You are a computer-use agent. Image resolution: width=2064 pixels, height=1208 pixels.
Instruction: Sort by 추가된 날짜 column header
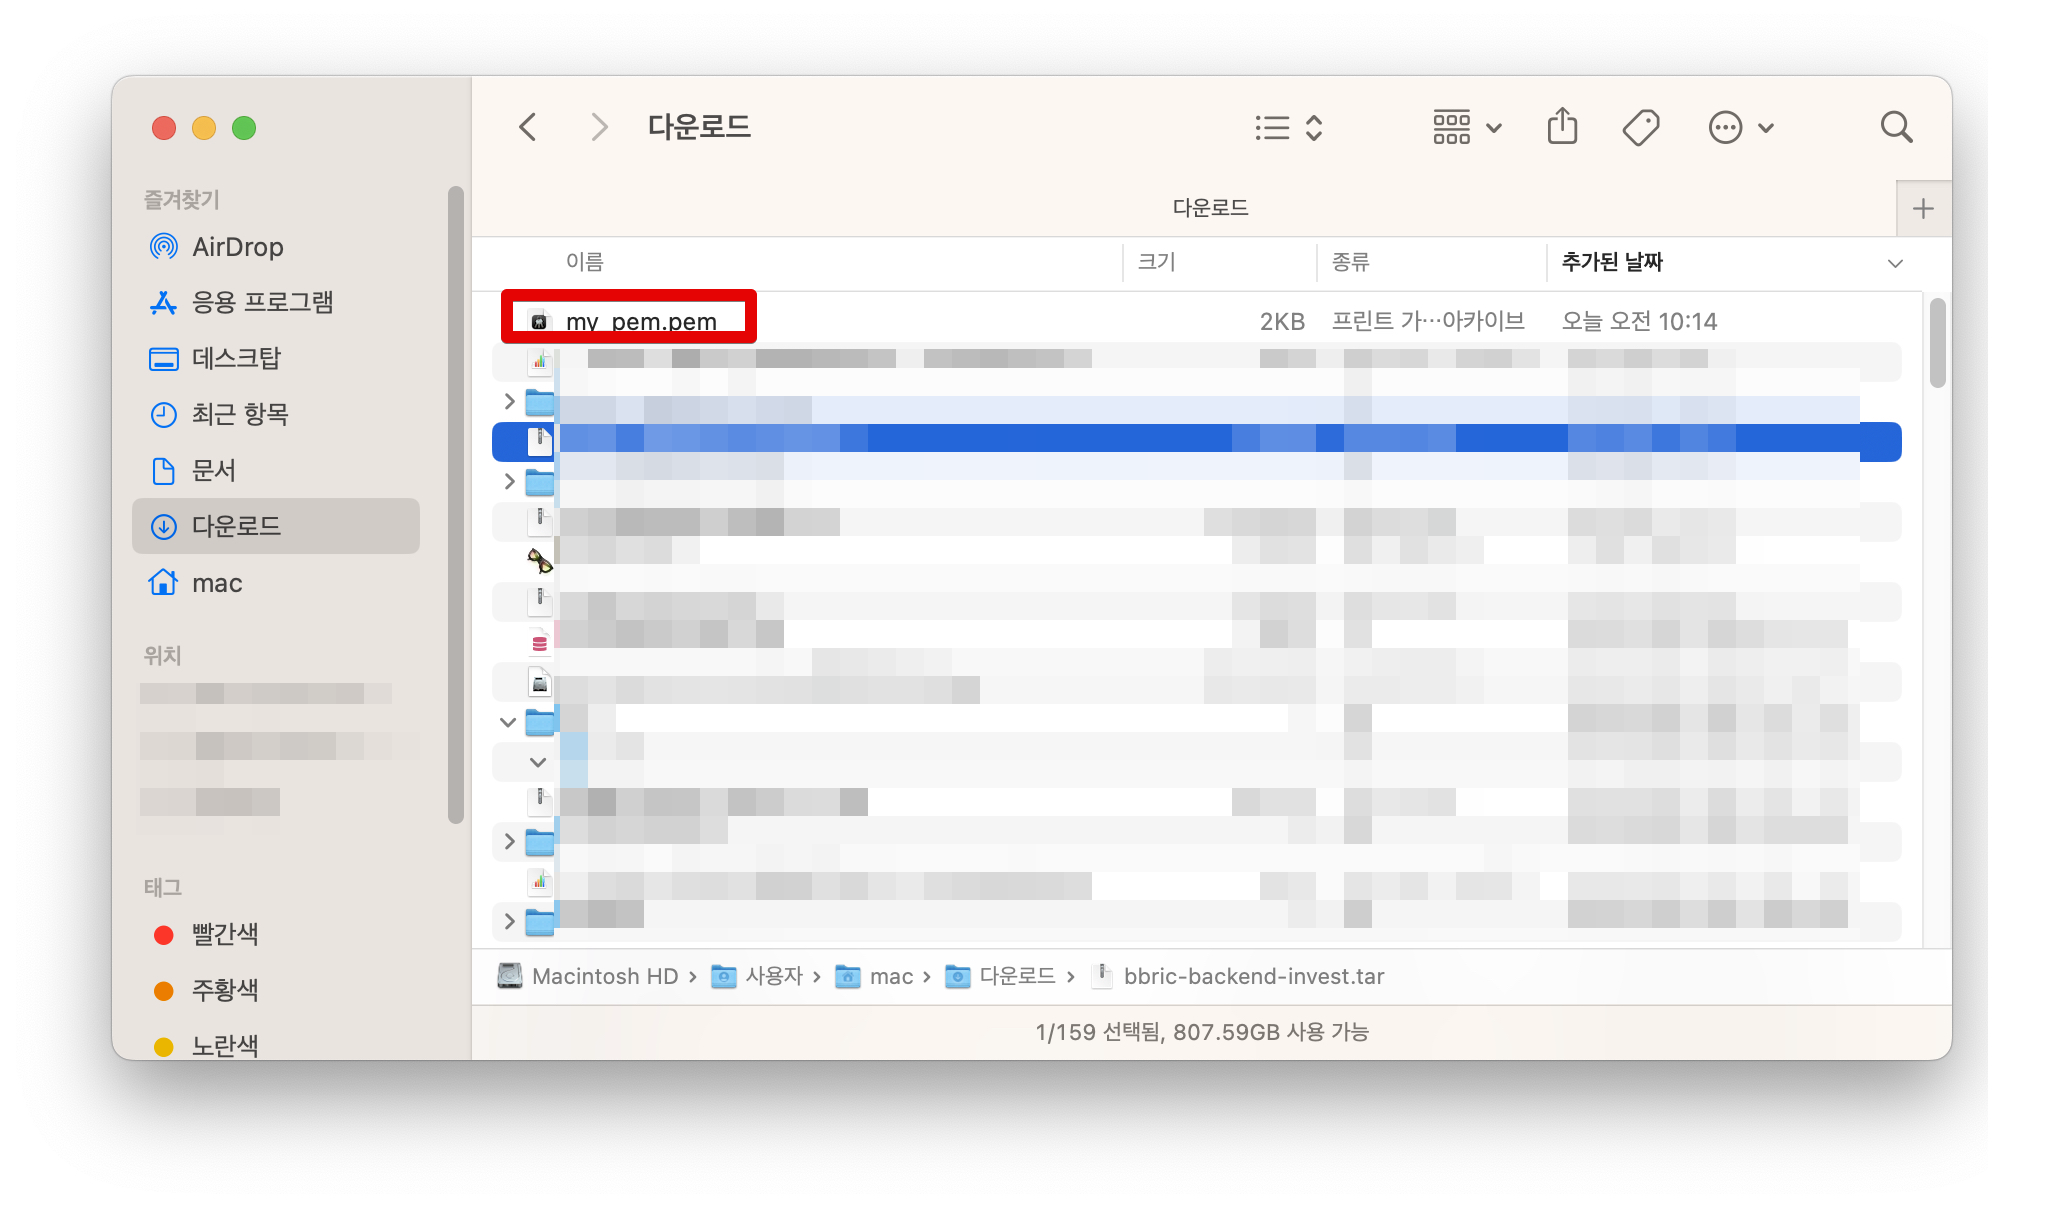(x=1612, y=262)
